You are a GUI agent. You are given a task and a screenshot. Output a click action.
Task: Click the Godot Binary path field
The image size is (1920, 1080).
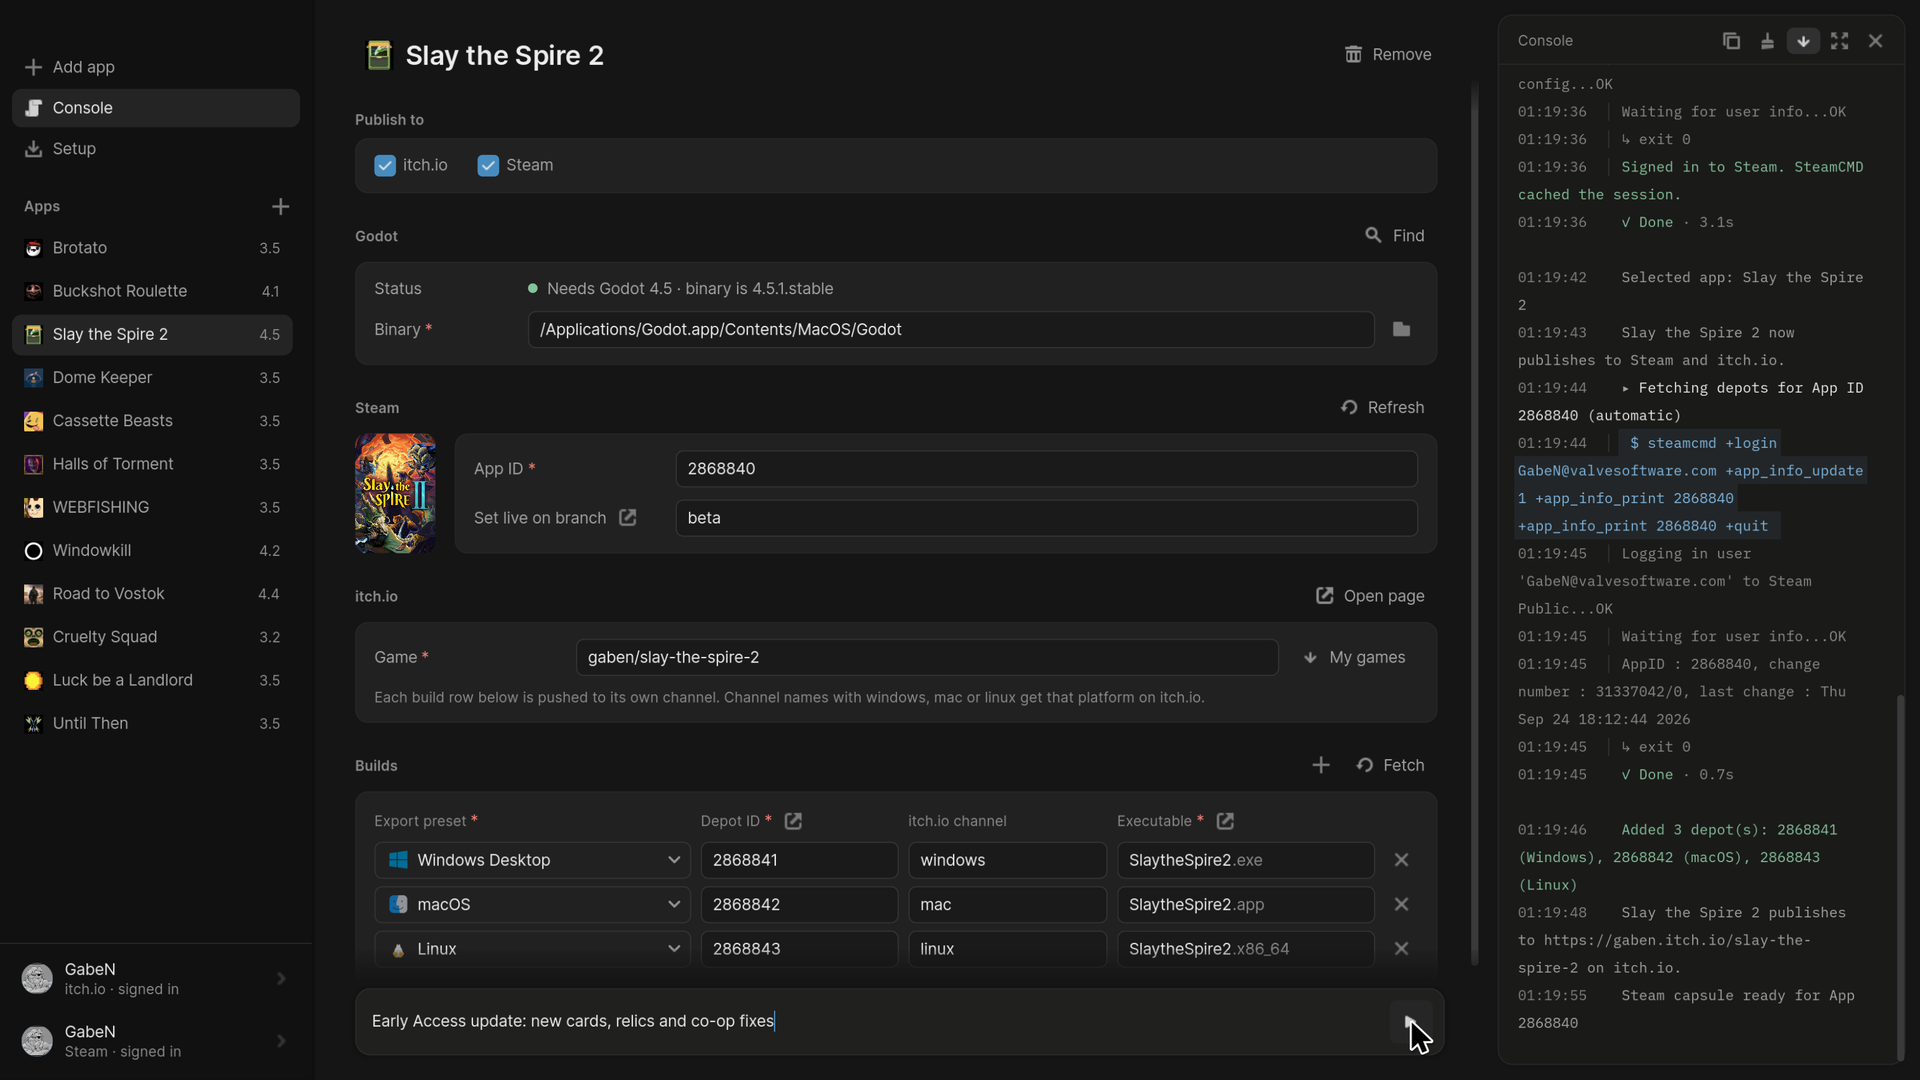[951, 329]
